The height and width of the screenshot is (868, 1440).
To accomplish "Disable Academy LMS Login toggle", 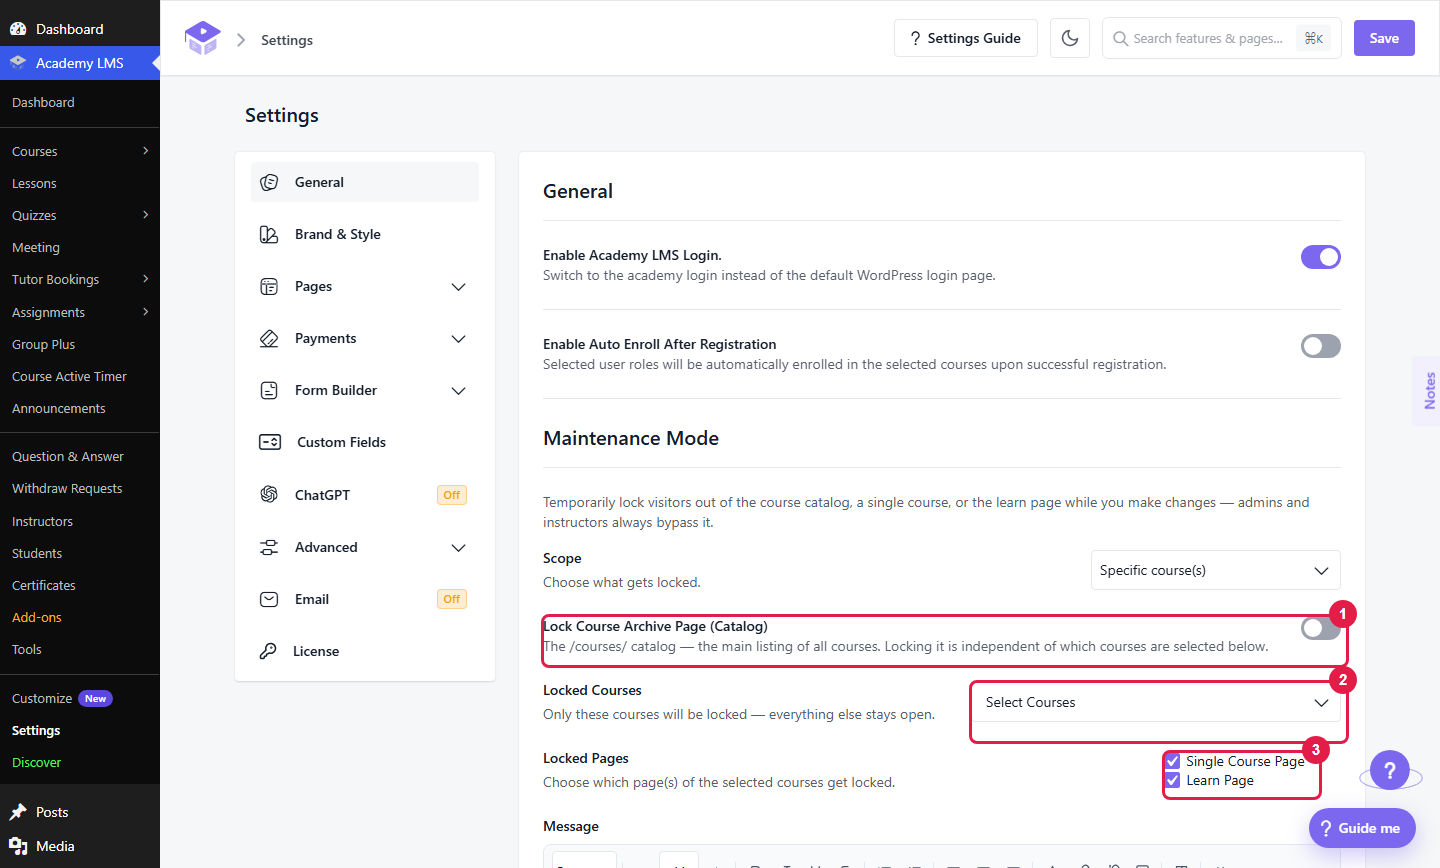I will click(x=1320, y=257).
